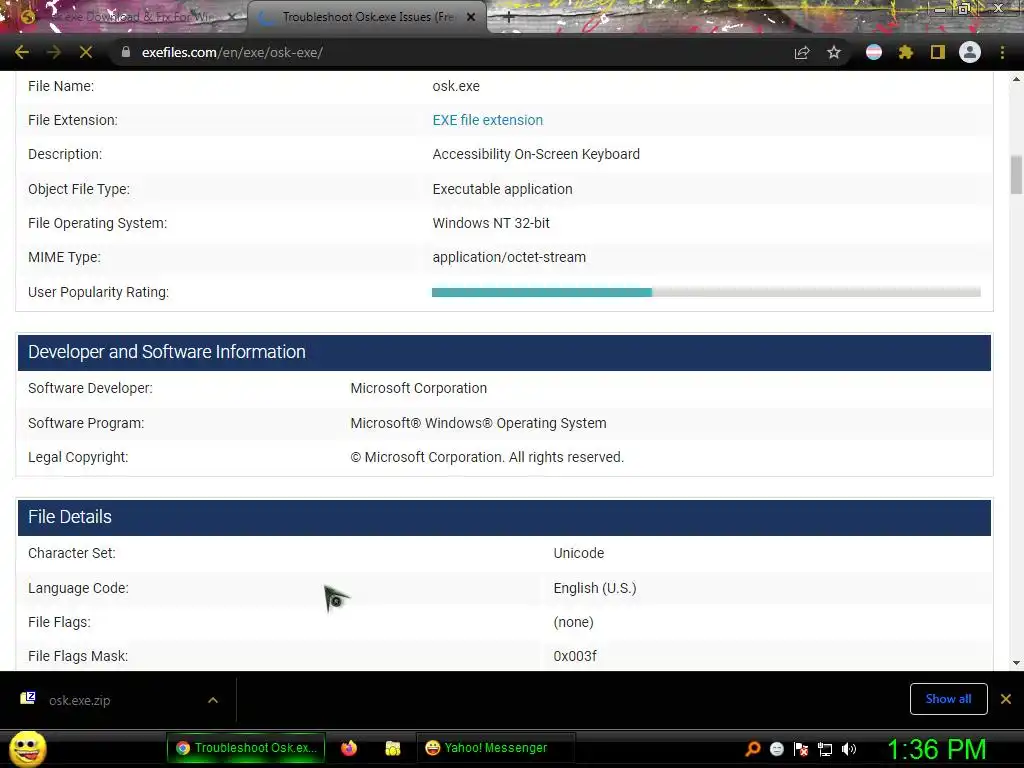This screenshot has width=1024, height=768.
Task: Expand the osk.exe.zip download options chevron
Action: (x=213, y=700)
